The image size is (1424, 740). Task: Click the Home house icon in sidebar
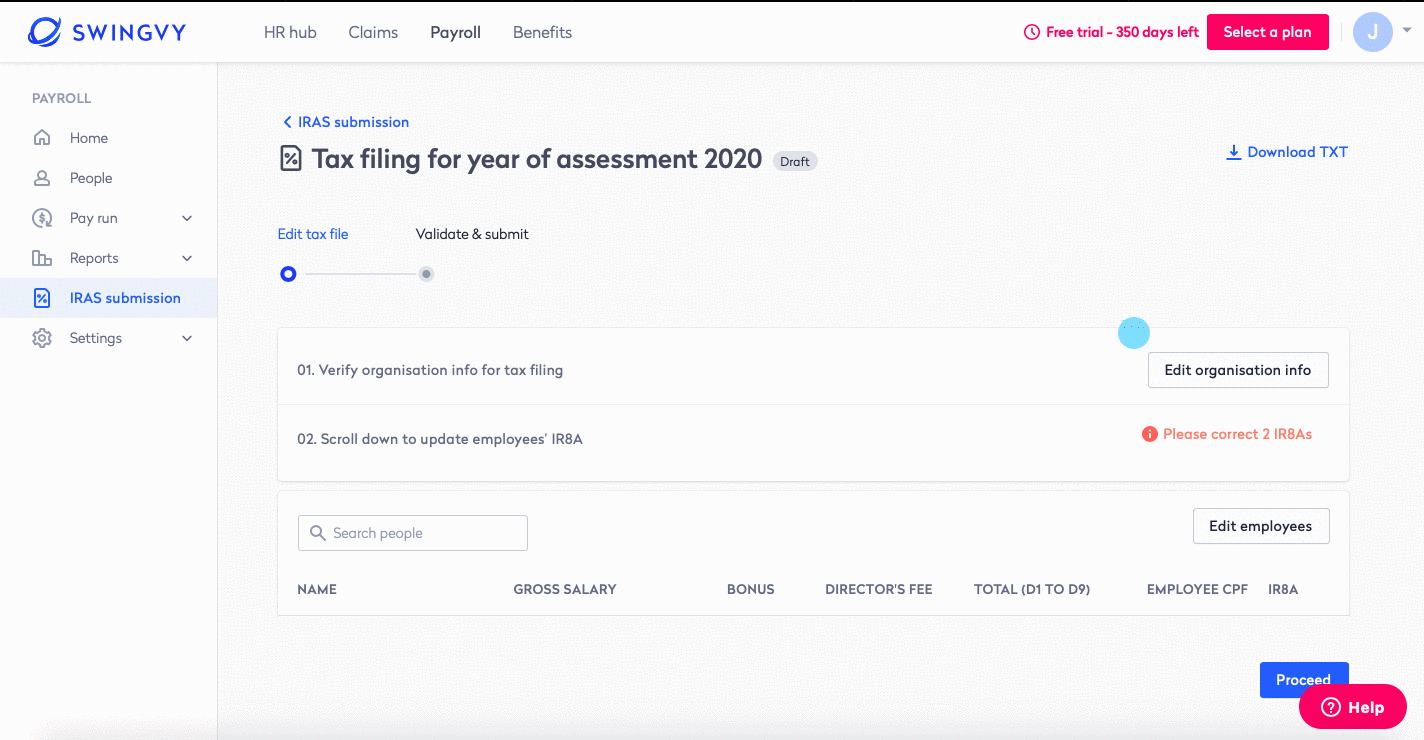(42, 138)
